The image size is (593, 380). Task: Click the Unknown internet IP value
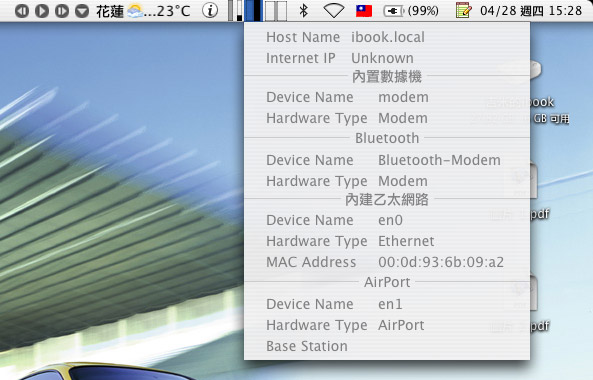pyautogui.click(x=382, y=58)
